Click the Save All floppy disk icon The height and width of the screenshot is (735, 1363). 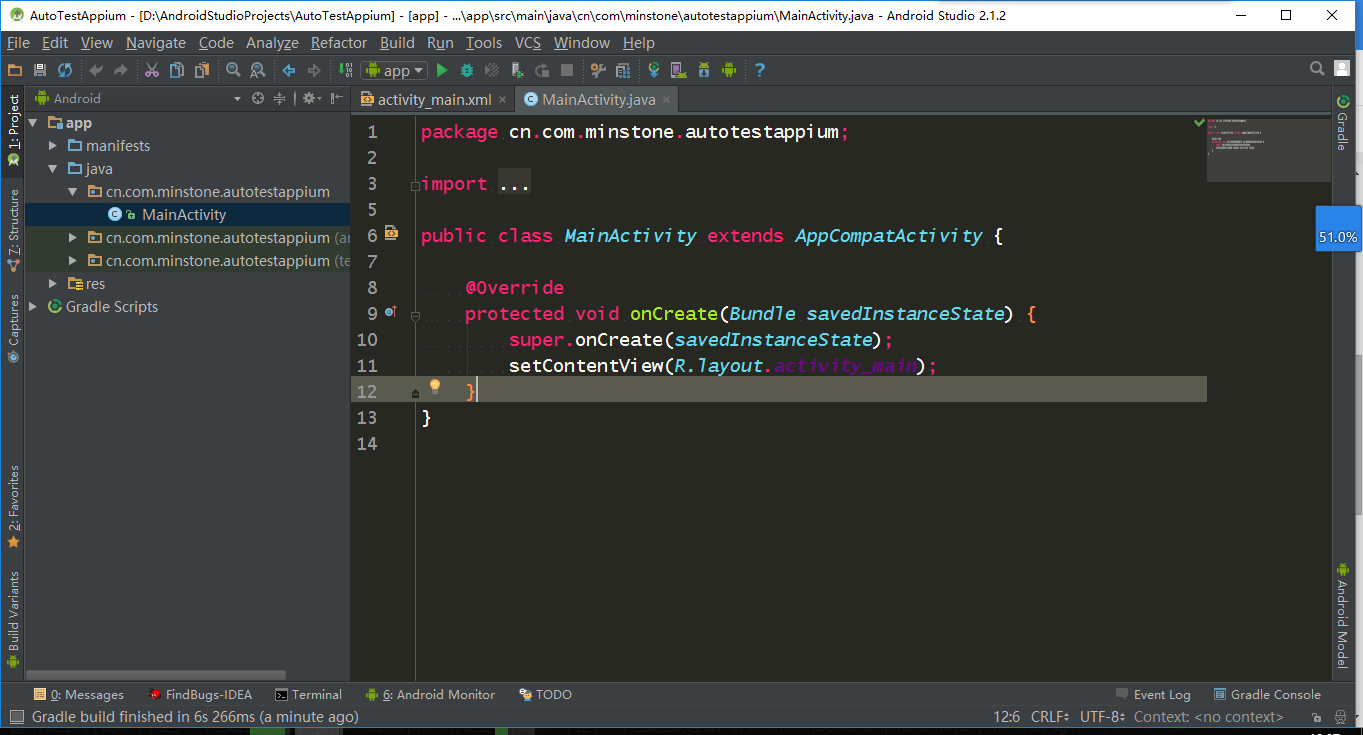(x=40, y=70)
